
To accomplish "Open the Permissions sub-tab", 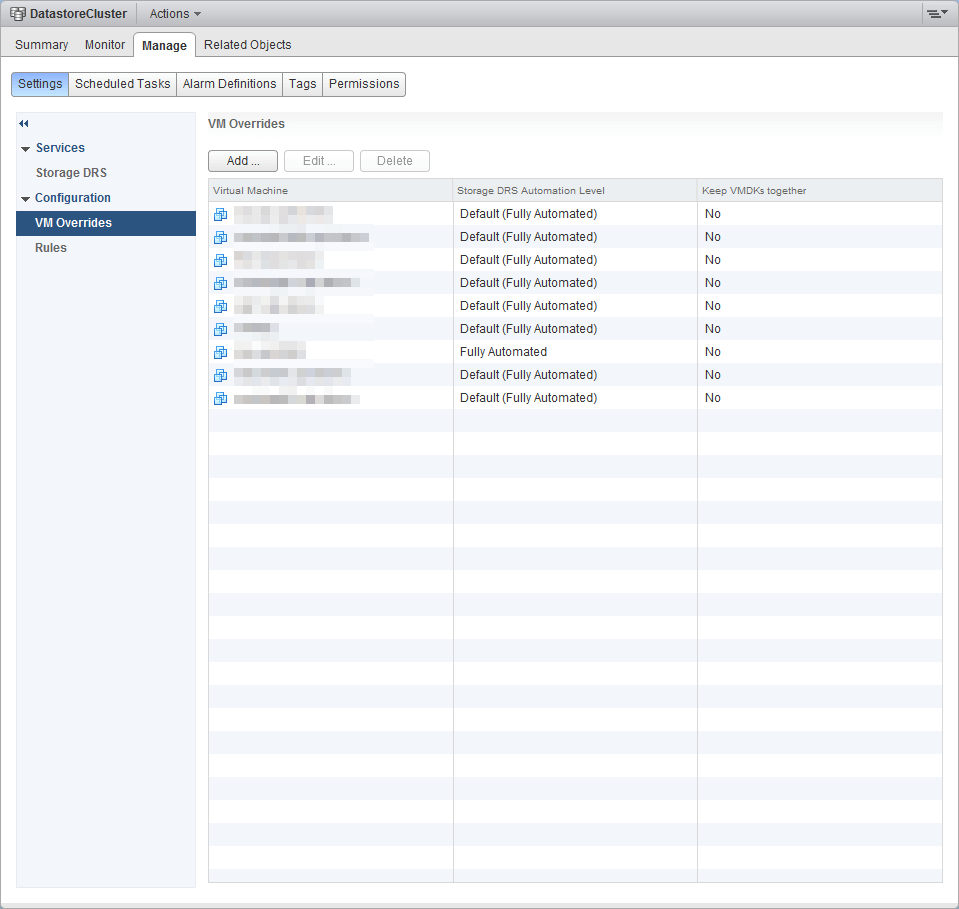I will pyautogui.click(x=364, y=84).
